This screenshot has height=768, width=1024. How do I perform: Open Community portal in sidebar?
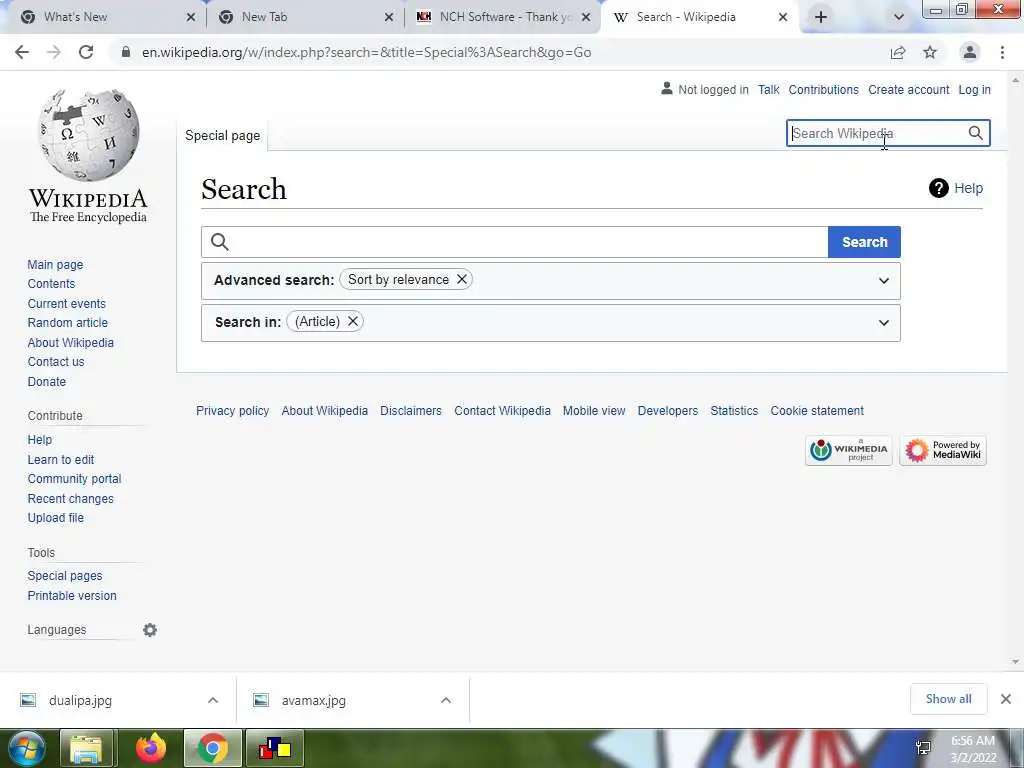pyautogui.click(x=74, y=479)
